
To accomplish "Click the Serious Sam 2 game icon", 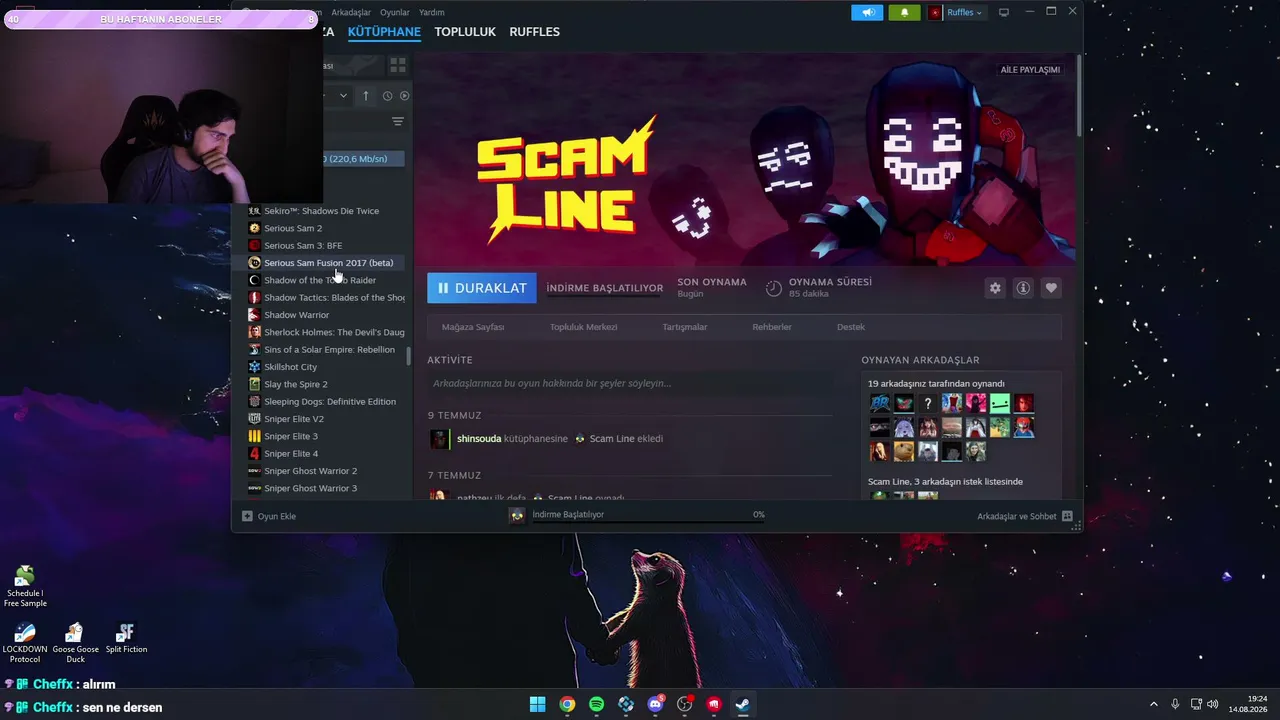I will pyautogui.click(x=254, y=228).
